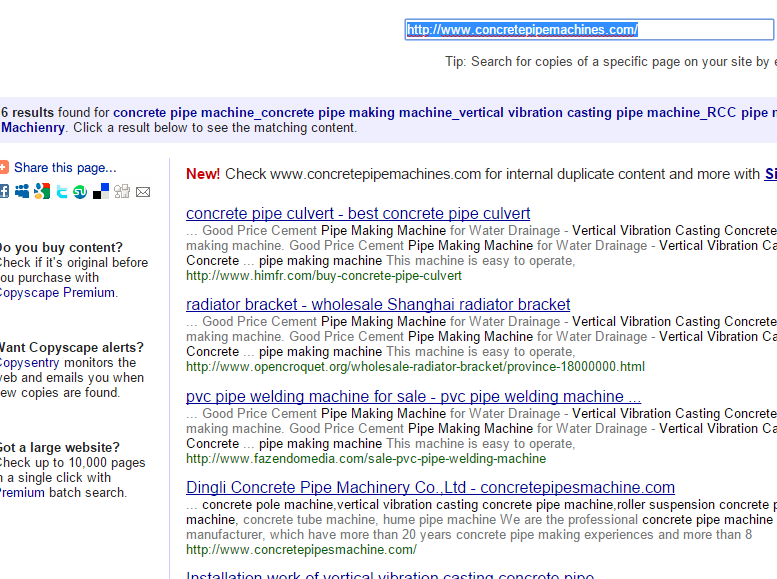Click the URL search input field
Screen dimensions: 777x579
pos(589,30)
